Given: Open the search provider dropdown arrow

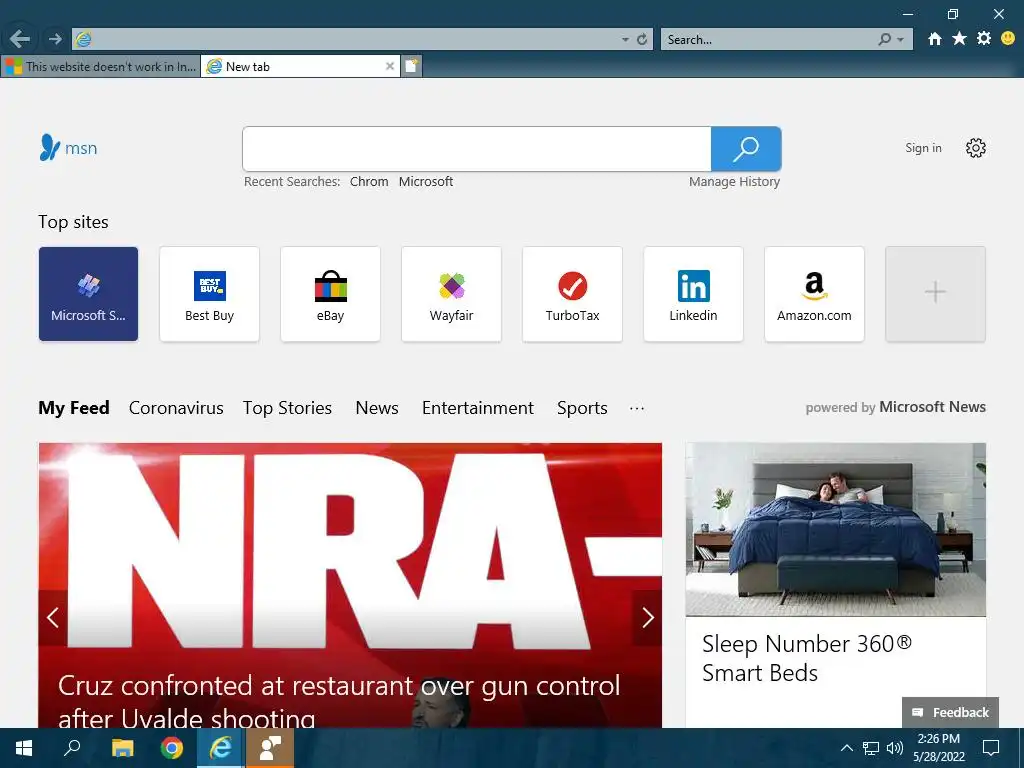Looking at the screenshot, I should [x=901, y=40].
